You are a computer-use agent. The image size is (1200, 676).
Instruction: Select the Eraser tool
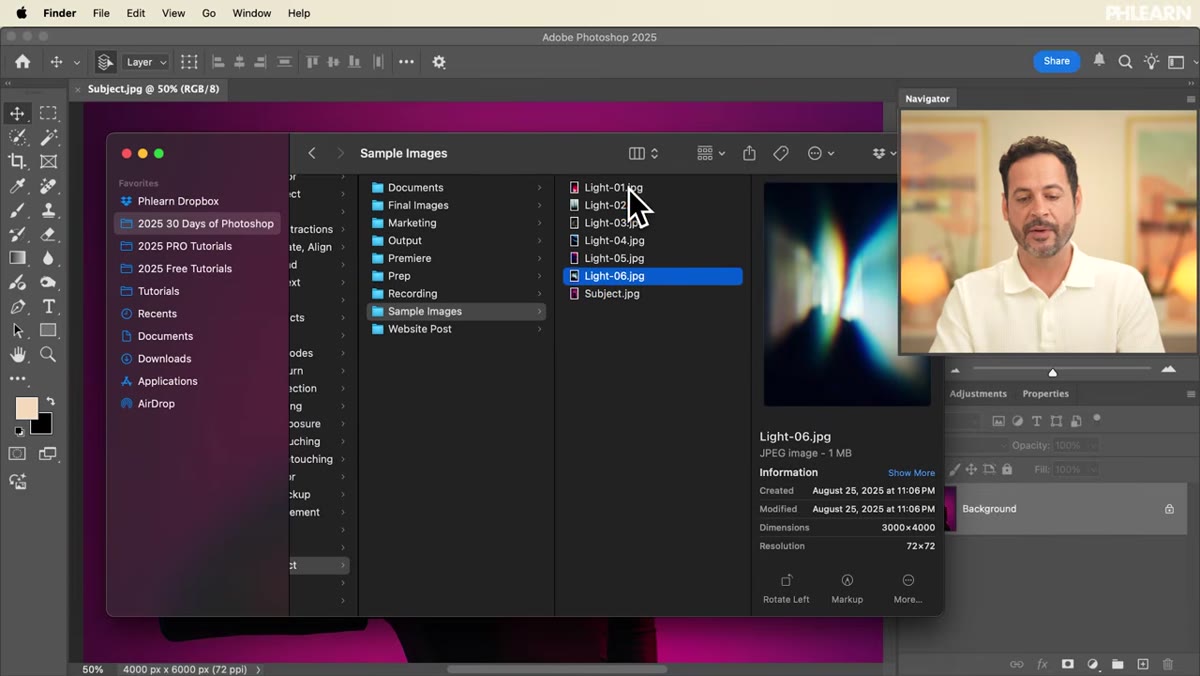(x=48, y=234)
